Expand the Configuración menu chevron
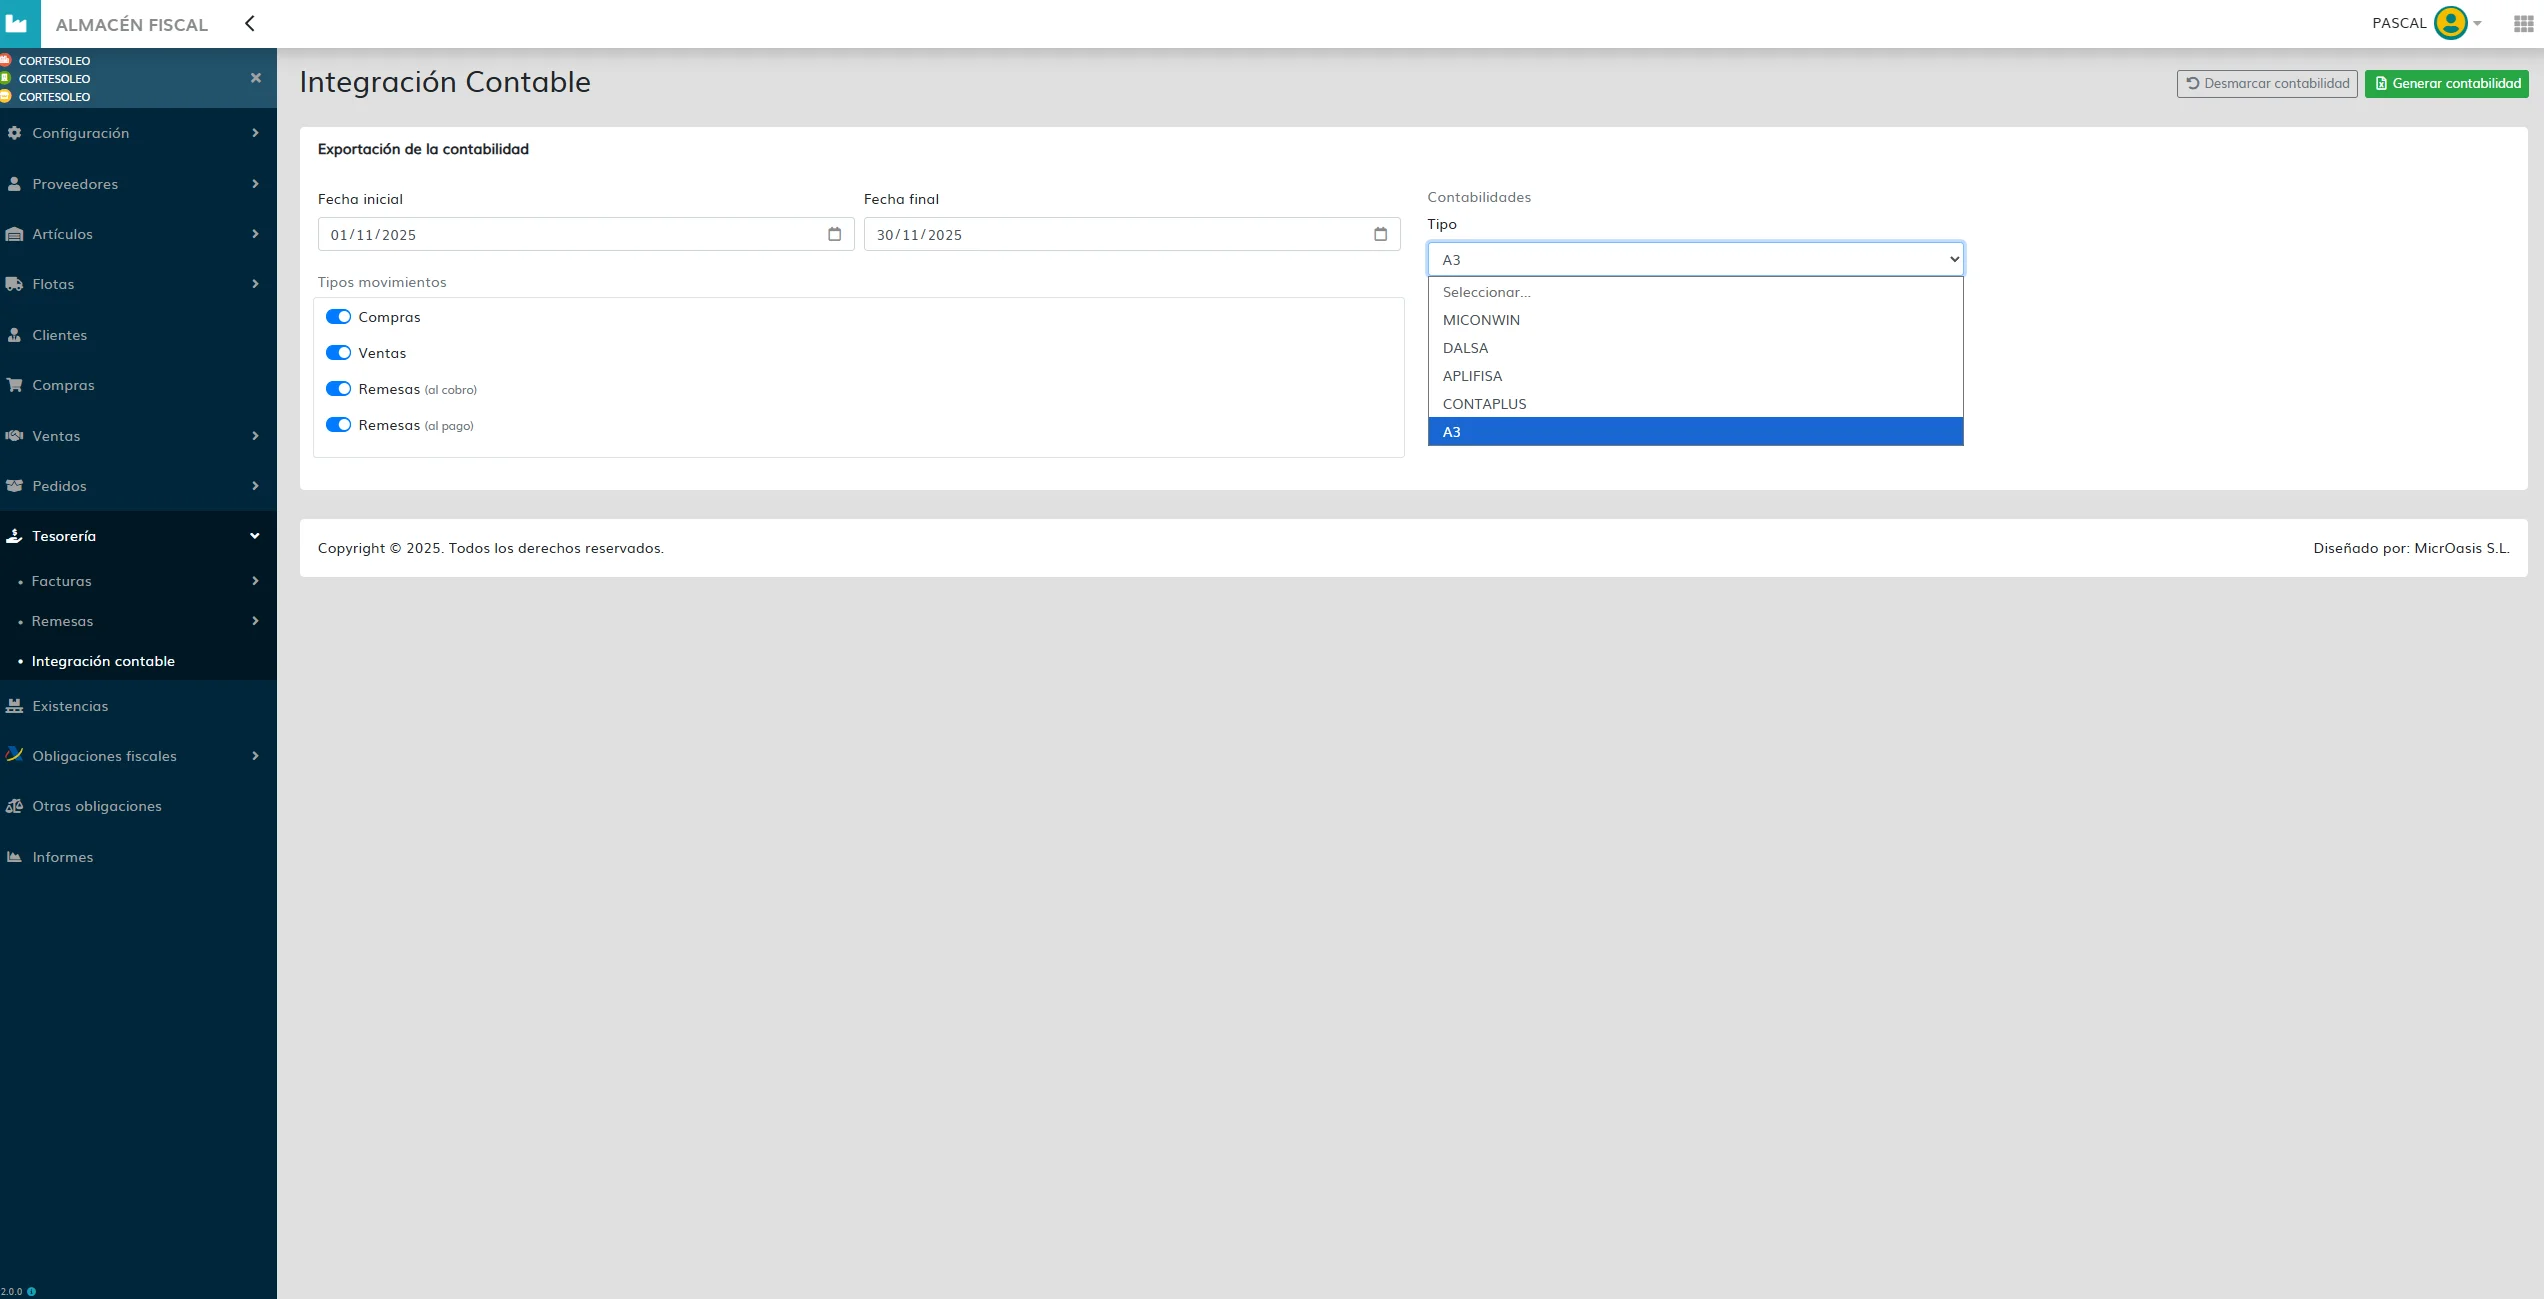2544x1299 pixels. point(255,133)
